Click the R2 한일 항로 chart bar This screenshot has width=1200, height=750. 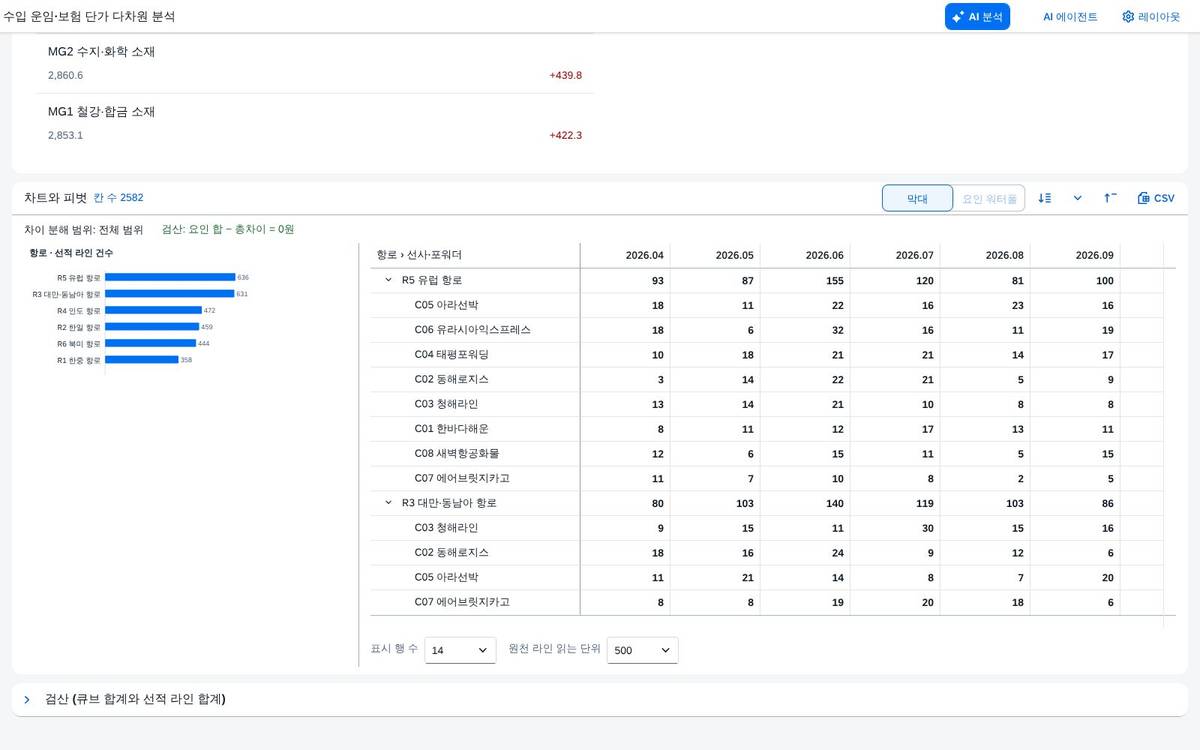pyautogui.click(x=152, y=327)
